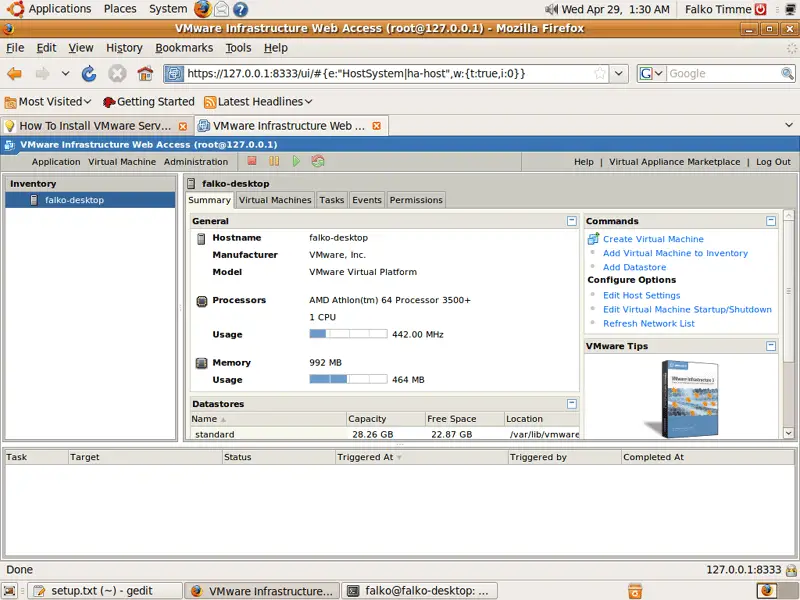
Task: Open the mail launcher icon in top panel
Action: [221, 9]
